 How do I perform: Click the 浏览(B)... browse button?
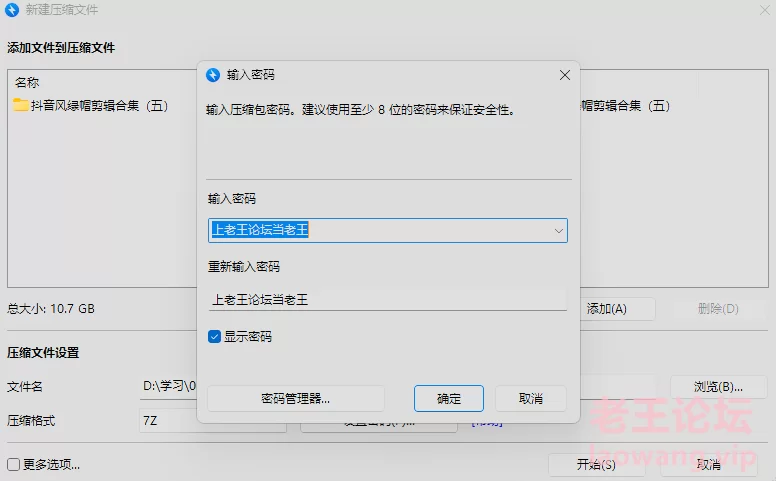[x=718, y=386]
